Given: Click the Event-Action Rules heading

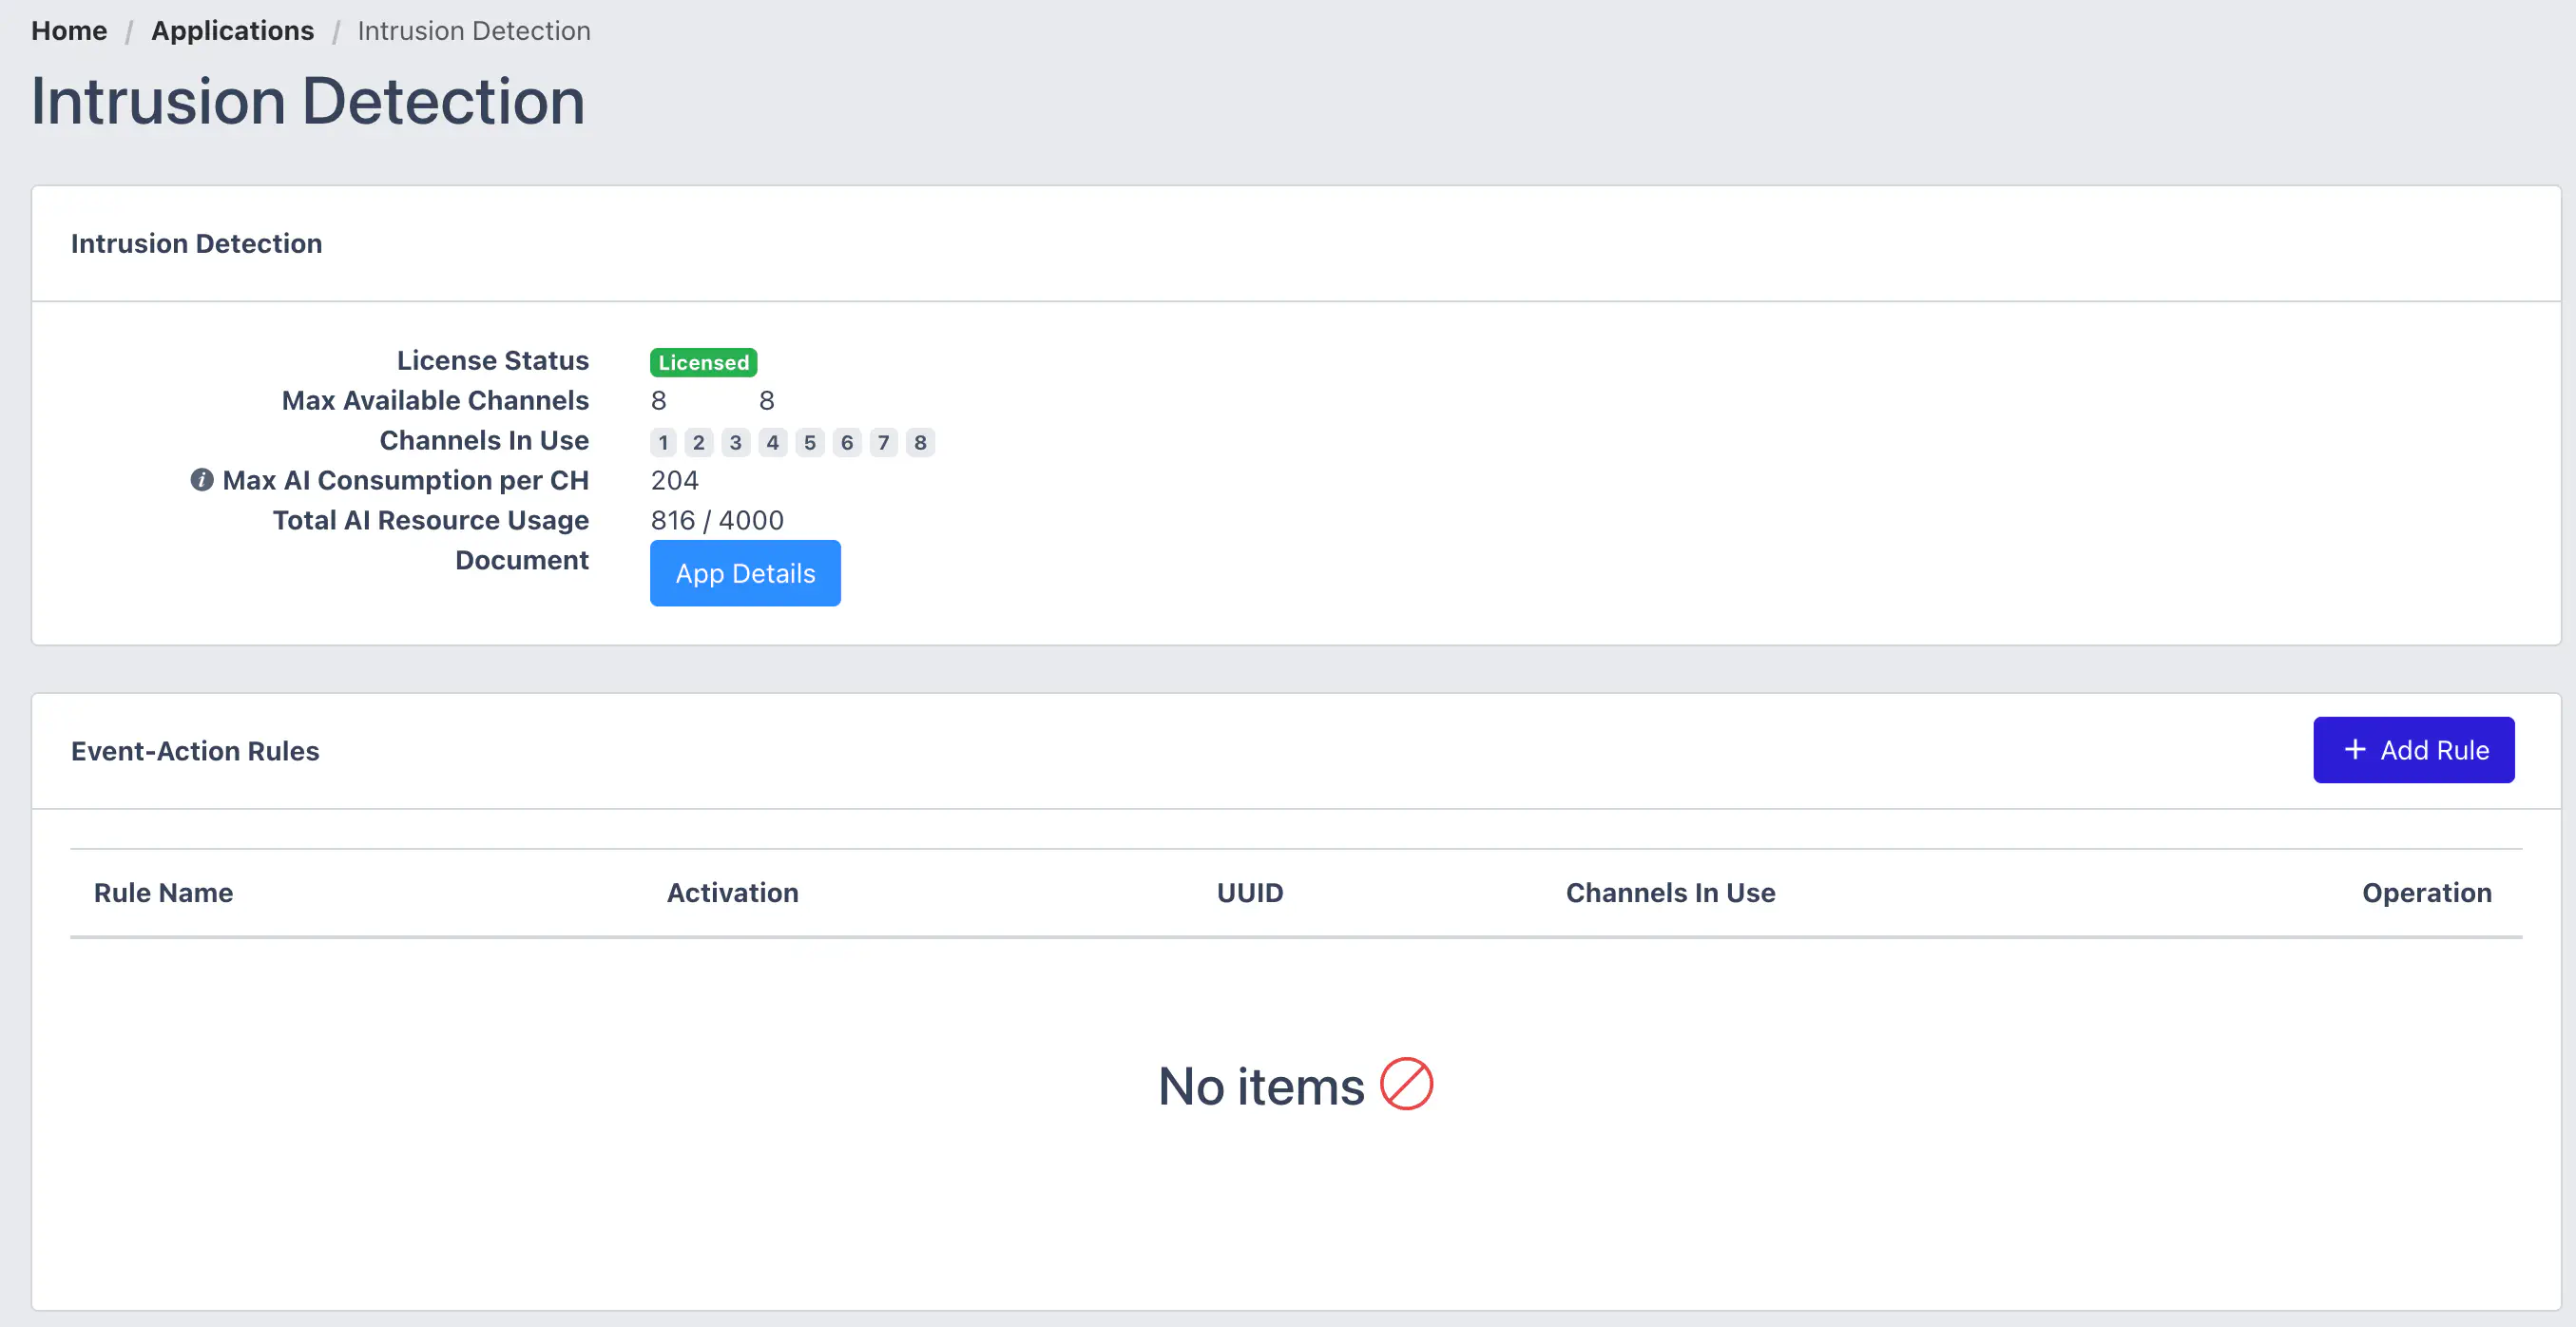Looking at the screenshot, I should pyautogui.click(x=195, y=751).
